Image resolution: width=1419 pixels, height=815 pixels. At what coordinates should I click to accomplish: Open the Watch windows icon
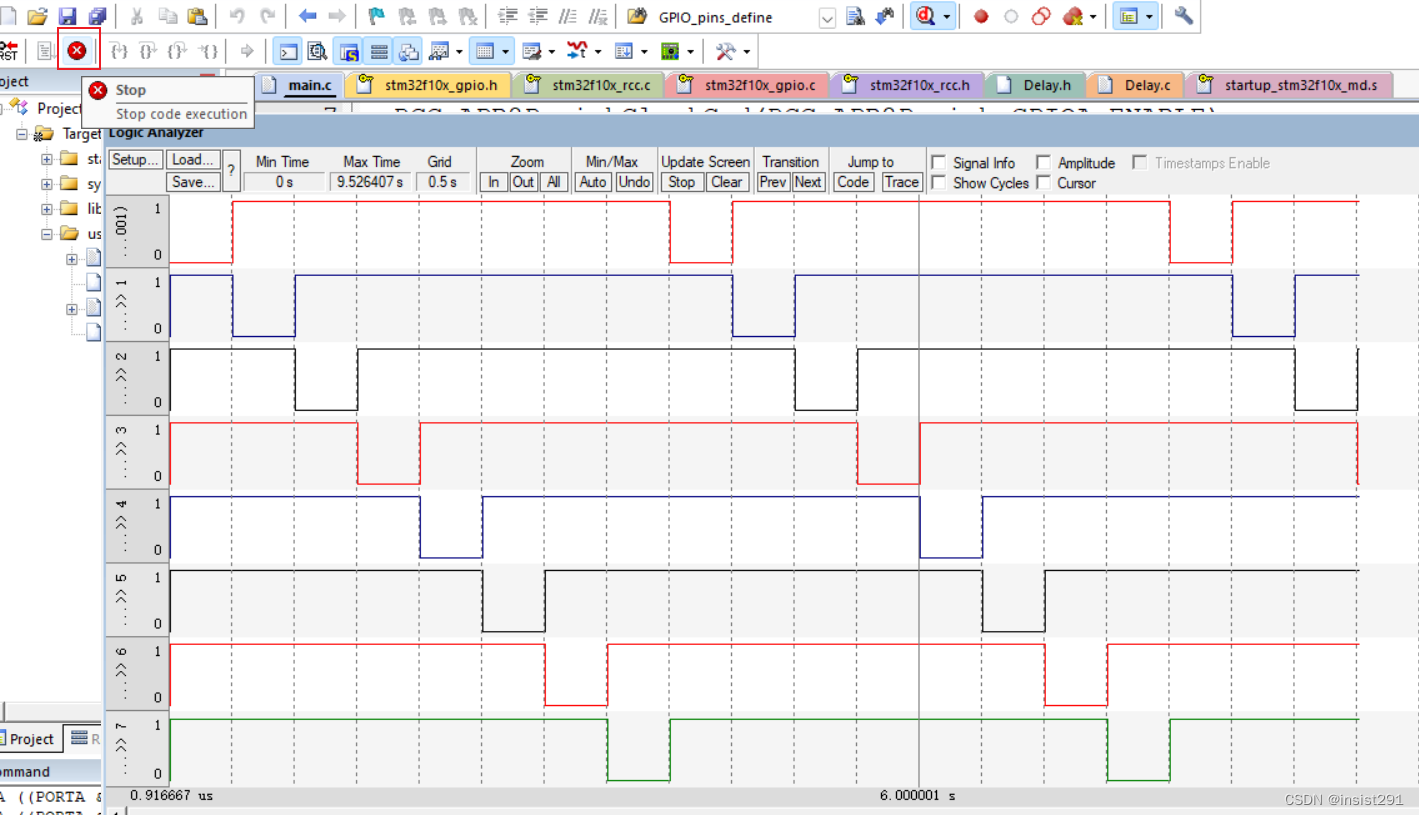click(440, 50)
